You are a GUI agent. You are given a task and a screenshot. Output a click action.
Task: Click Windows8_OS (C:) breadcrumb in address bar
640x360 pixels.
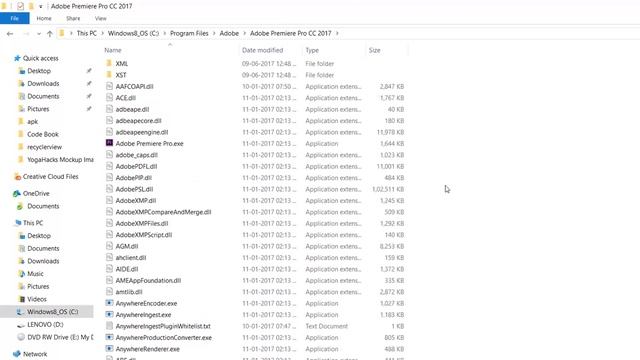(x=133, y=33)
